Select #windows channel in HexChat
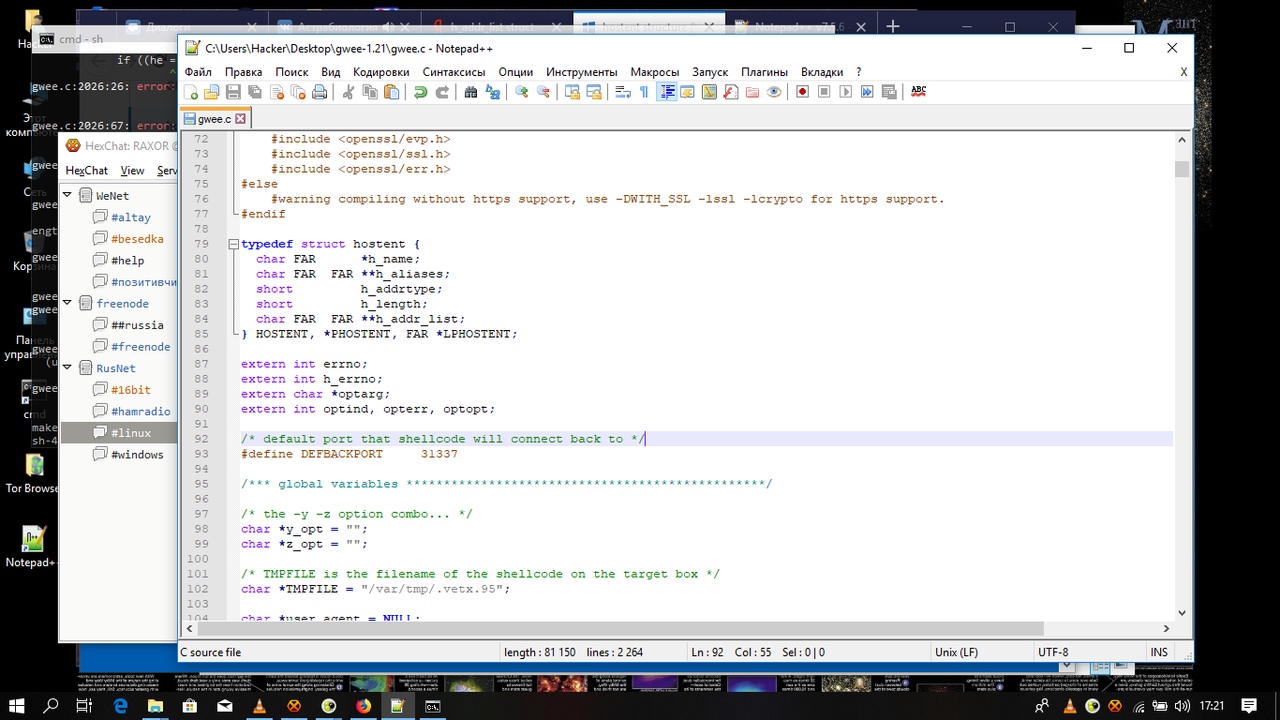Viewport: 1280px width, 720px height. [137, 454]
